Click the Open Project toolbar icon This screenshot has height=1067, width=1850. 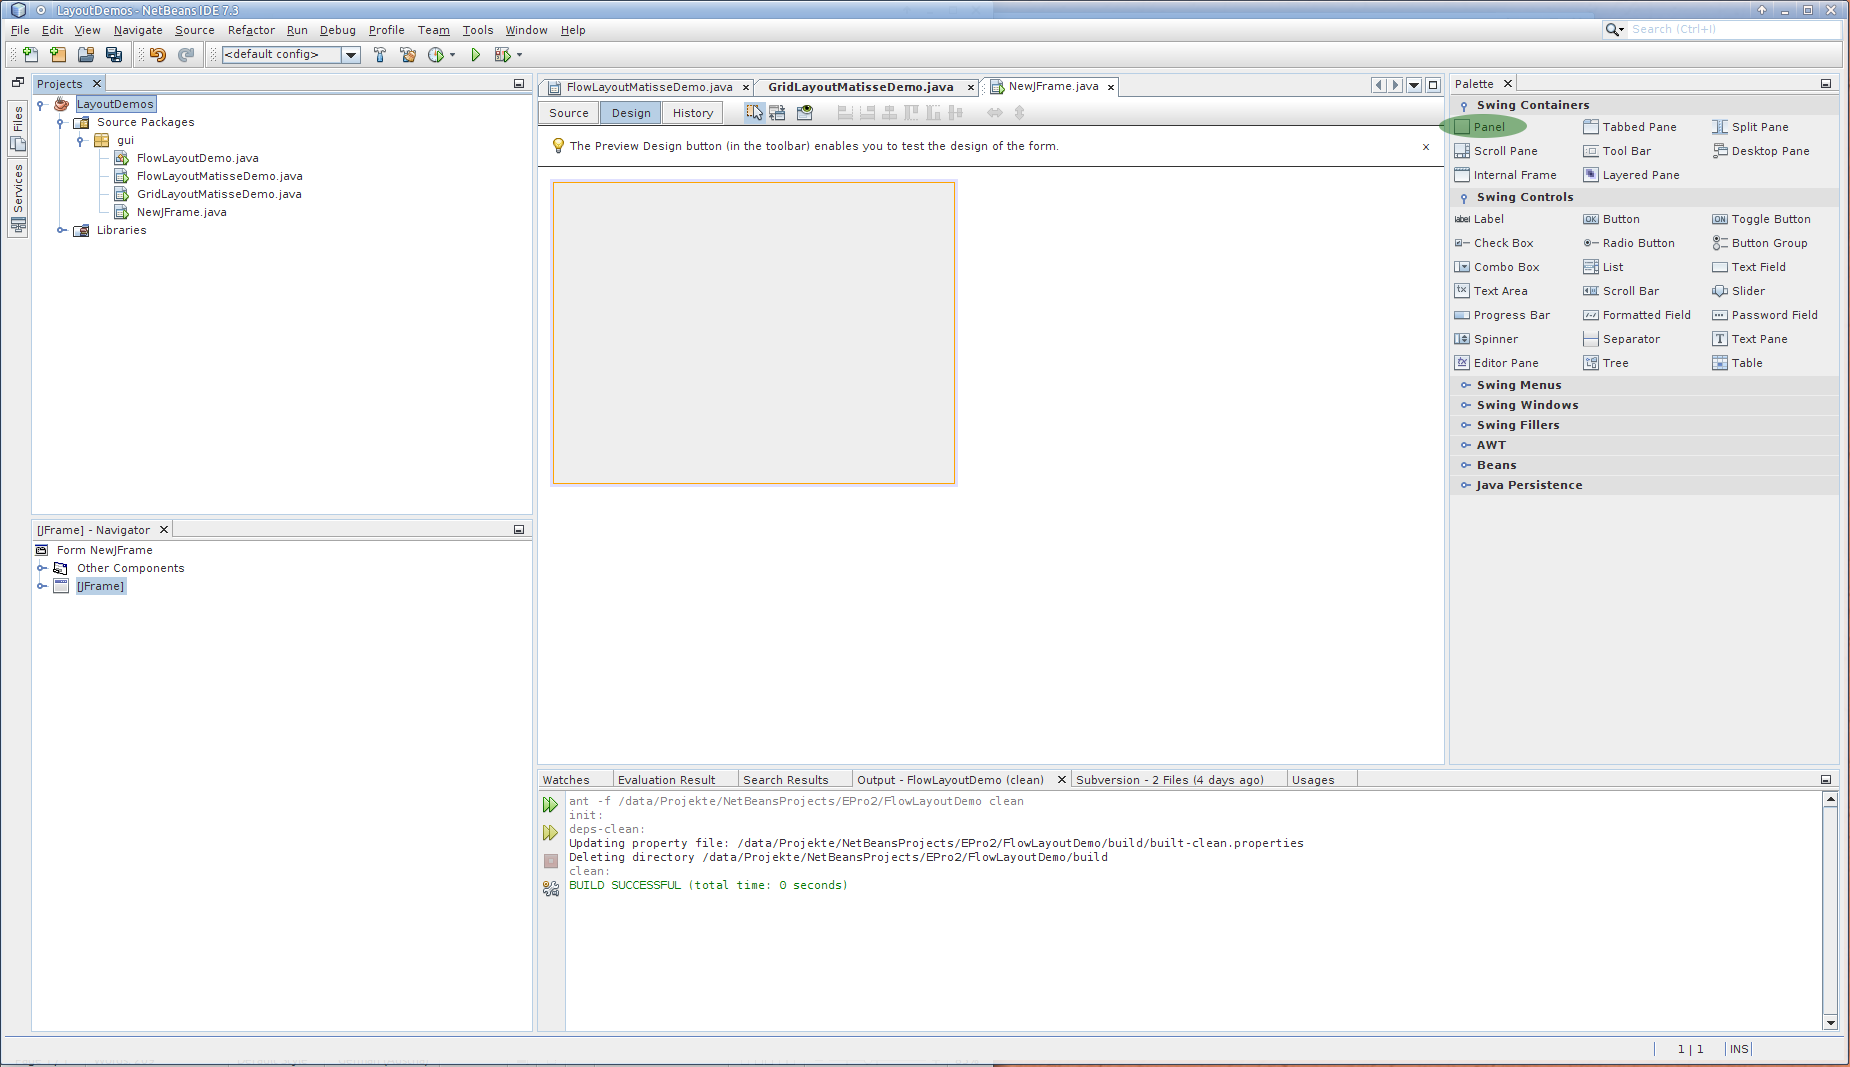[86, 55]
